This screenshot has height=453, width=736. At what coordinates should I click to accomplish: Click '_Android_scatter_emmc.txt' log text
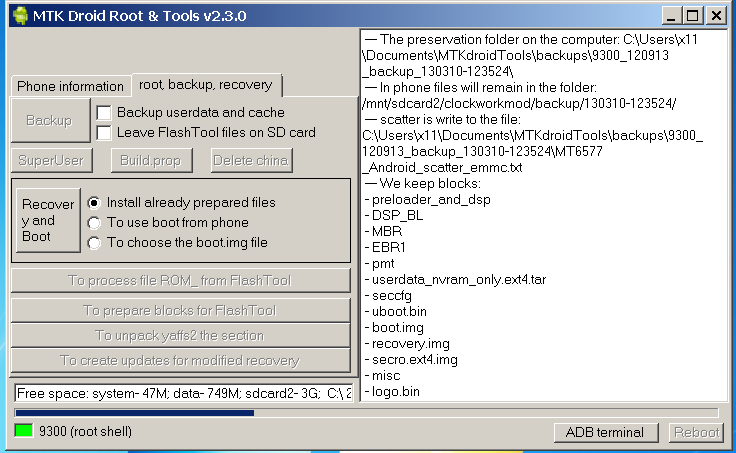pos(443,168)
